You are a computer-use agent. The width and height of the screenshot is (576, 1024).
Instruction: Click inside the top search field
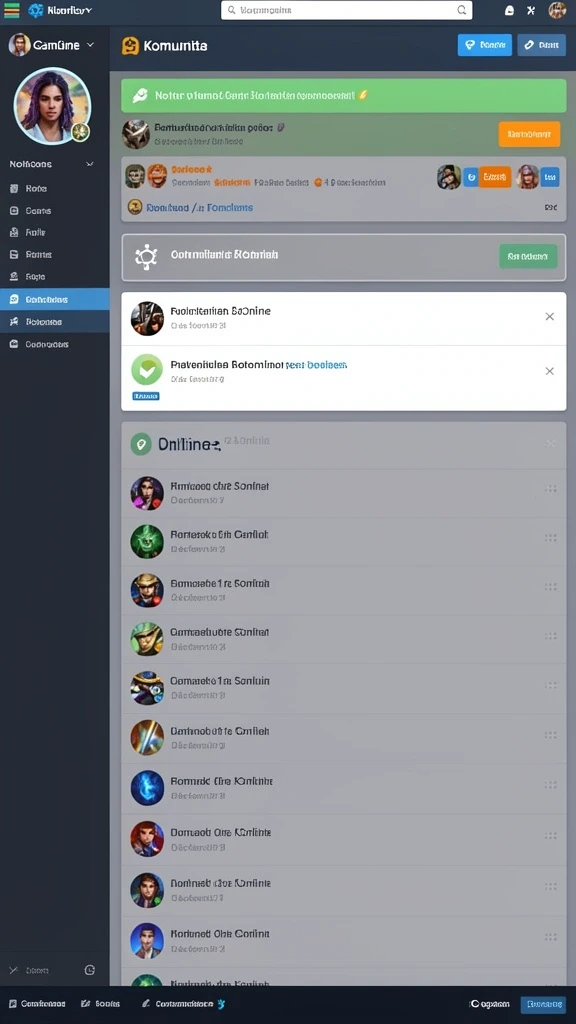(347, 10)
